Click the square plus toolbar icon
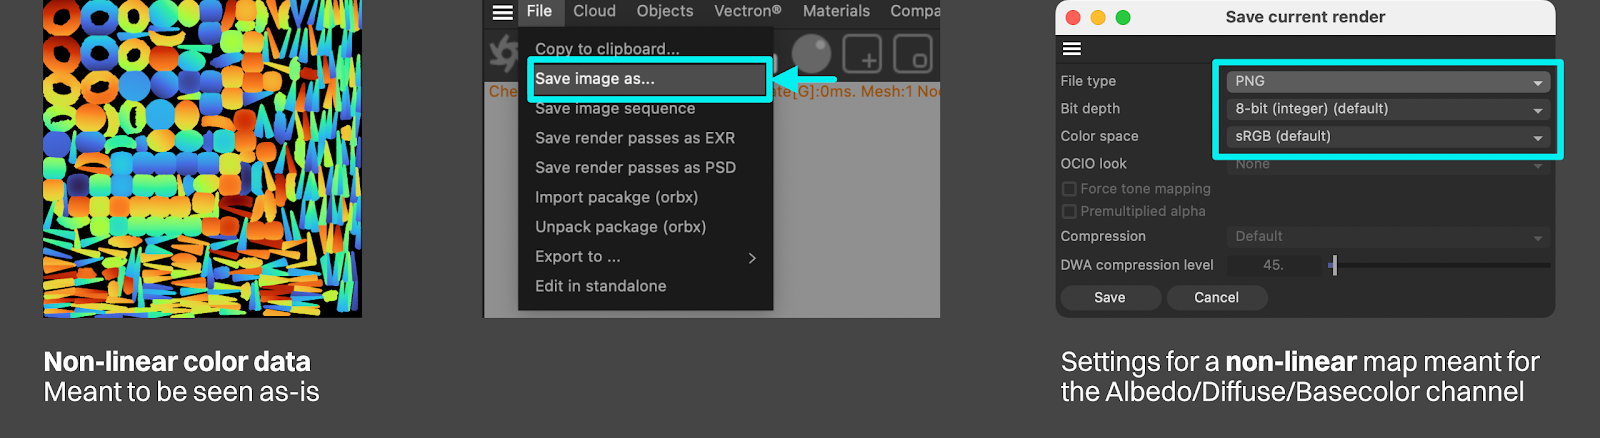This screenshot has width=1600, height=438. [862, 54]
